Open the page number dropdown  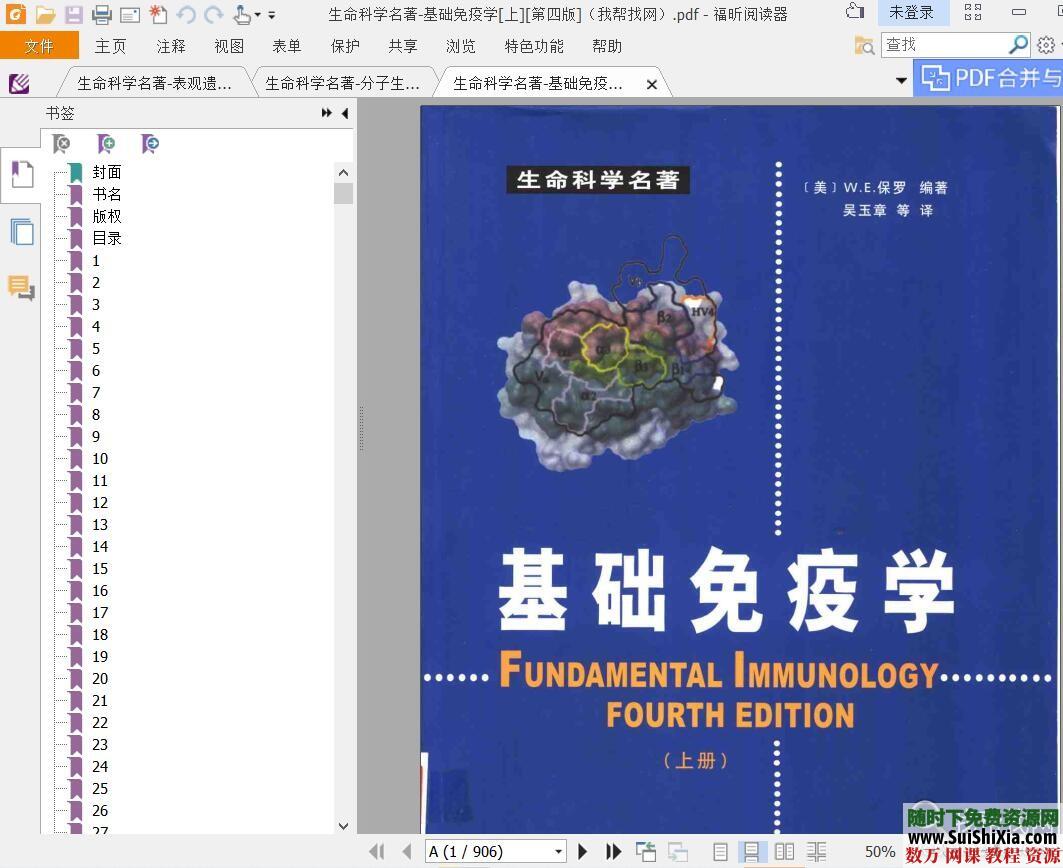[x=558, y=851]
